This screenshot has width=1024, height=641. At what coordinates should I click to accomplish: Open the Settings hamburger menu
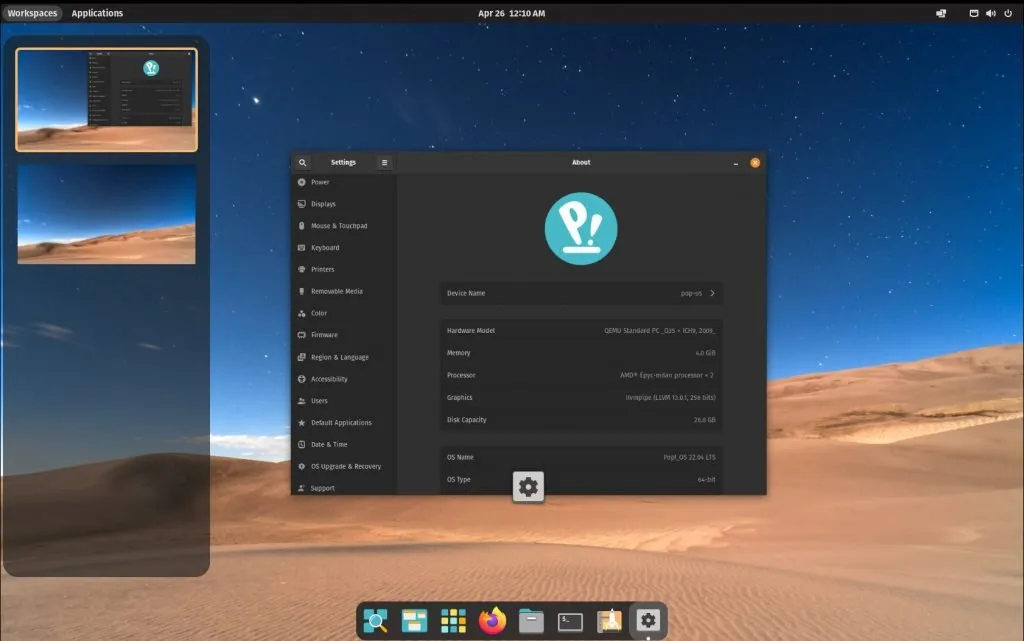tap(383, 162)
